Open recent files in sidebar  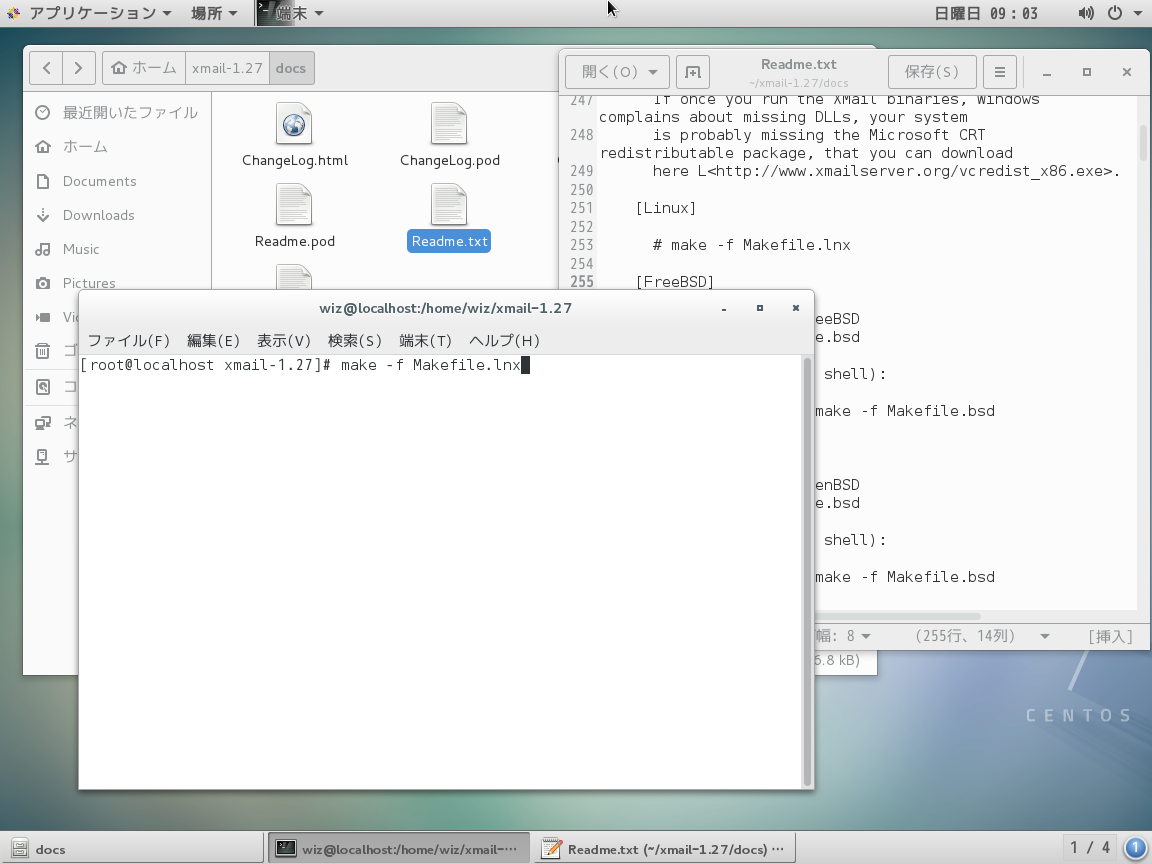[117, 112]
